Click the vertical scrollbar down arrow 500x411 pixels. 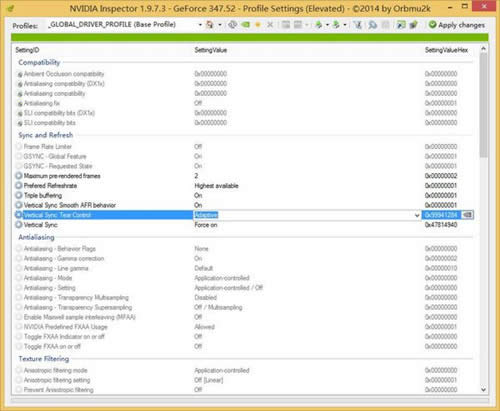[x=483, y=389]
